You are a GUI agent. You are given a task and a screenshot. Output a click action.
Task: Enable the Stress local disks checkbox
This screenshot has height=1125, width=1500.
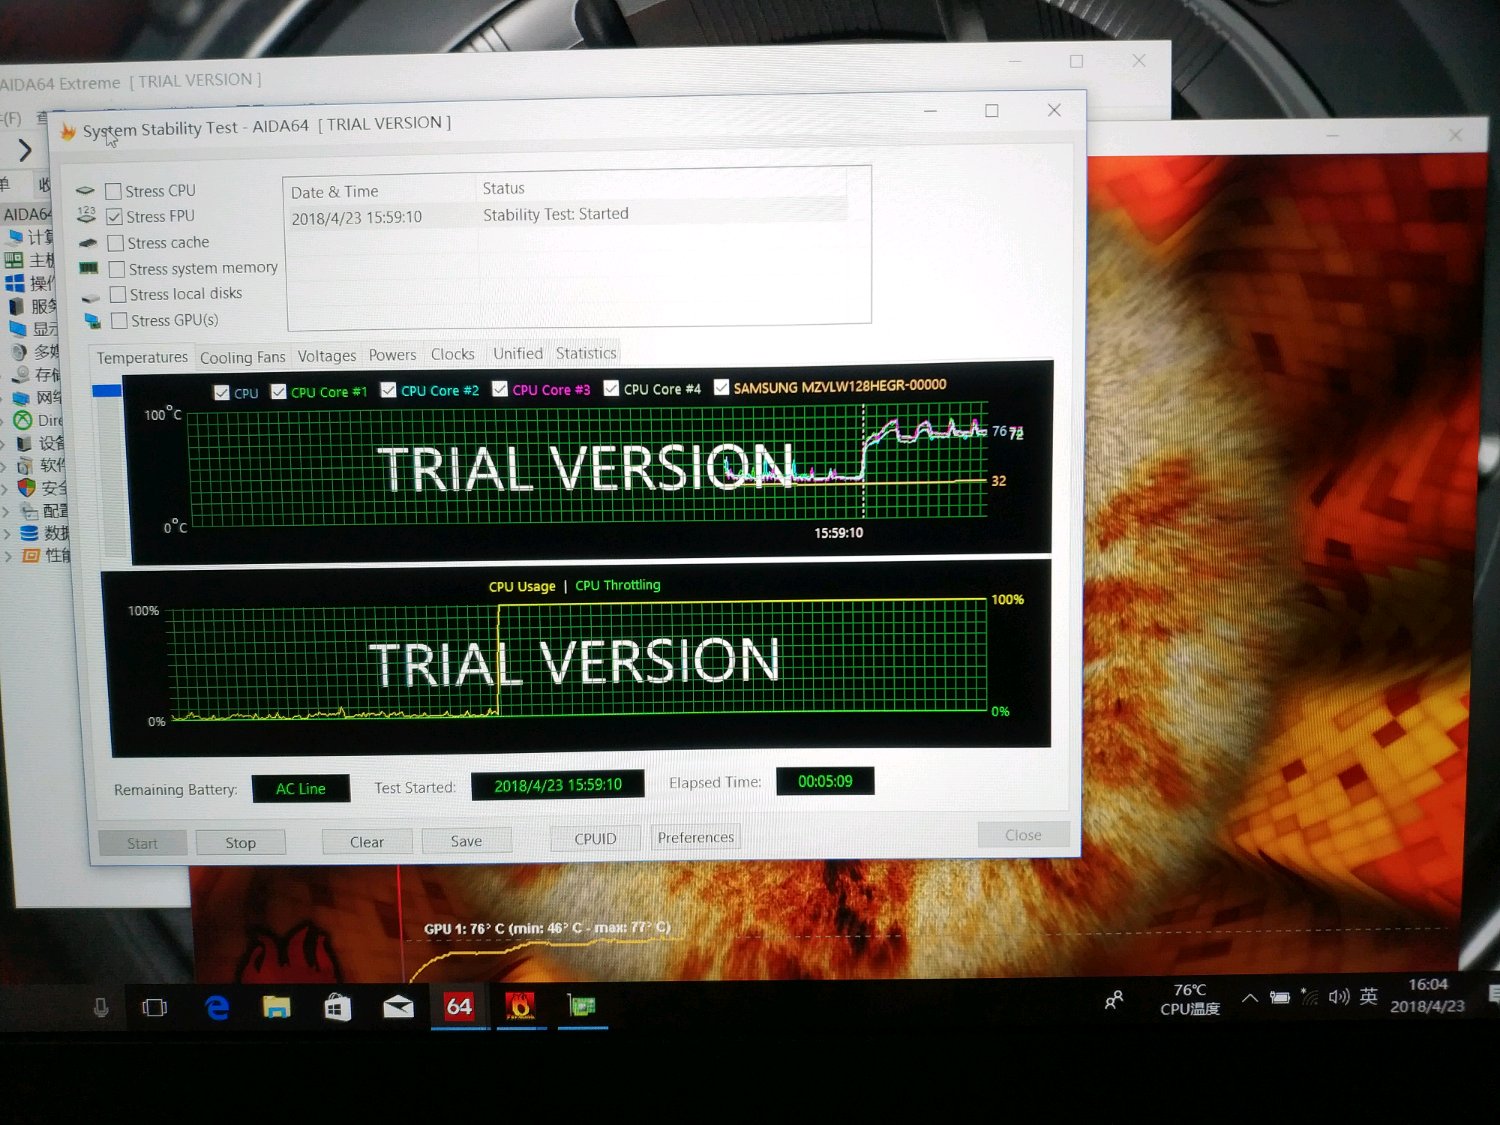118,295
